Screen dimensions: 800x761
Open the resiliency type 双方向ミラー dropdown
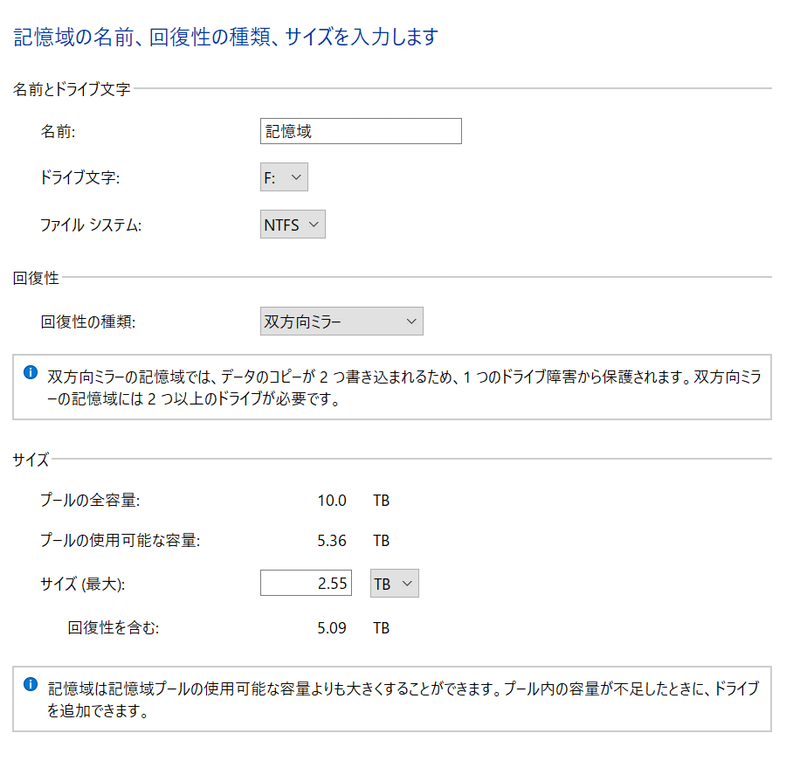(x=341, y=321)
